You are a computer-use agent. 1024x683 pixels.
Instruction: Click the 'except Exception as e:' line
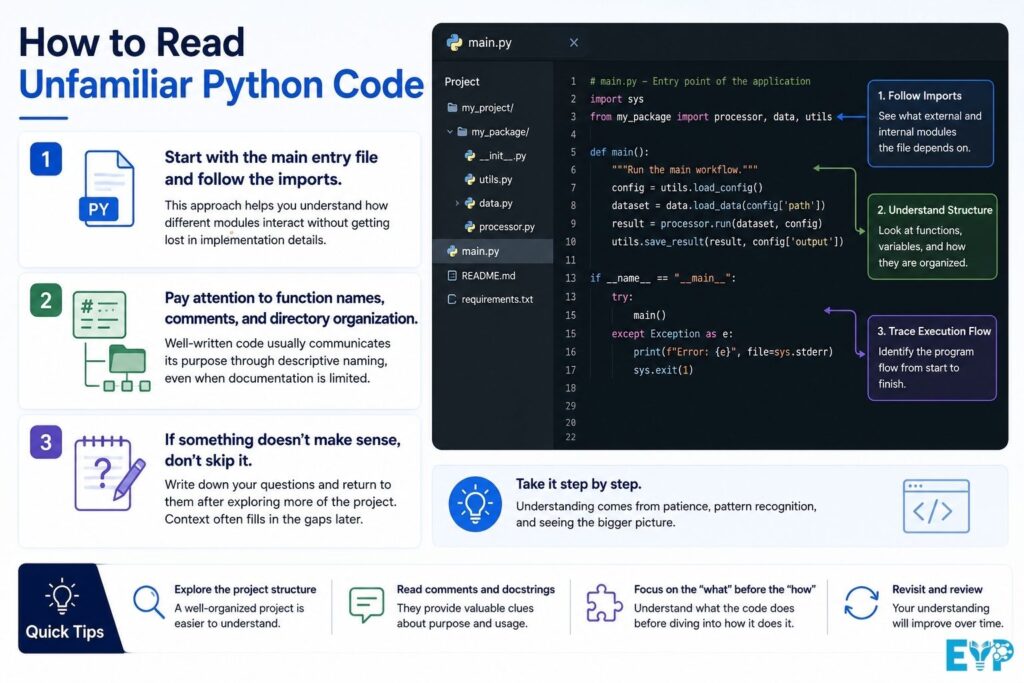coord(672,334)
